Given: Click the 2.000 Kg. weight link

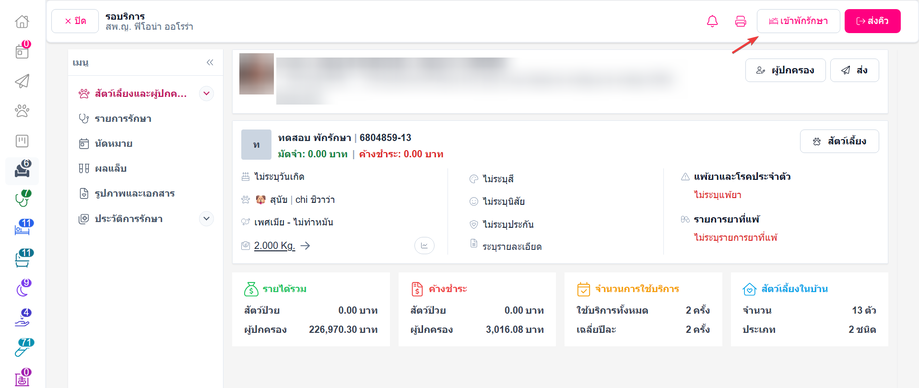Looking at the screenshot, I should pyautogui.click(x=274, y=246).
